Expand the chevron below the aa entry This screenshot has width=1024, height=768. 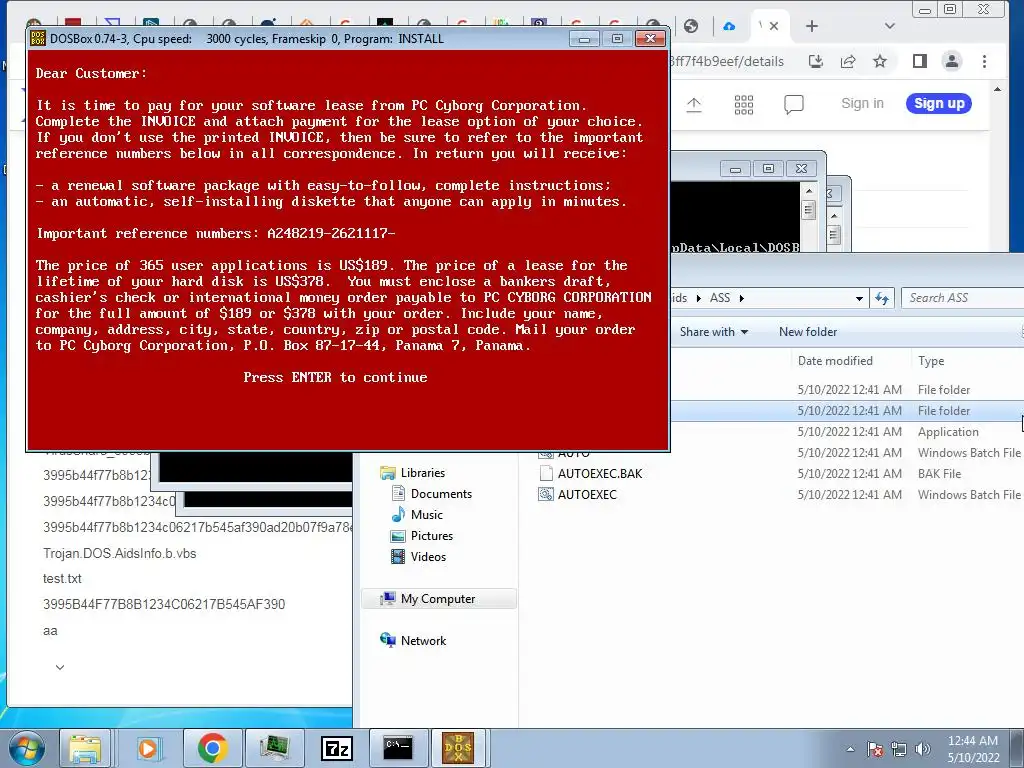click(x=59, y=667)
